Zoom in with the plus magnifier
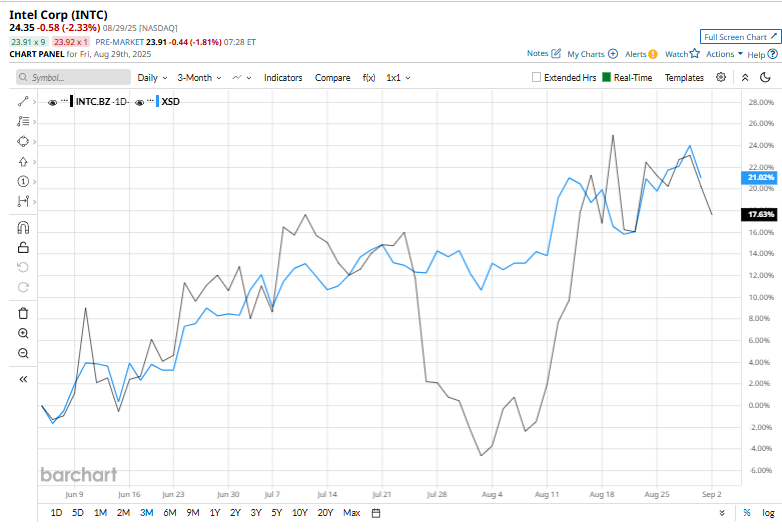 click(23, 334)
